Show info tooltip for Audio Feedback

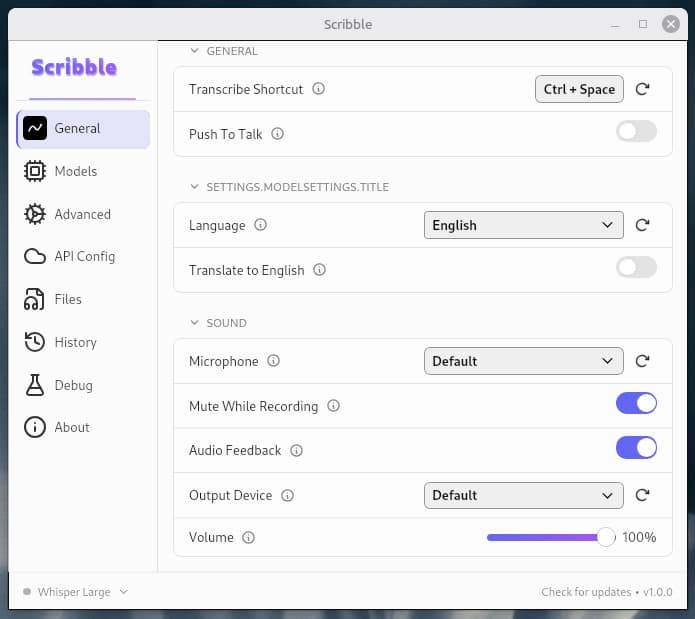297,451
